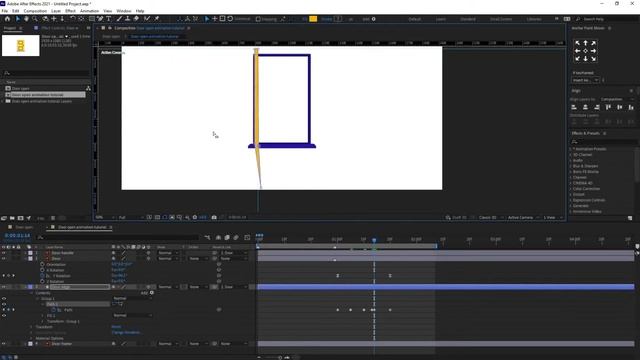Image resolution: width=640 pixels, height=360 pixels.
Task: Click the timecode display in timeline panel
Action: [x=17, y=236]
